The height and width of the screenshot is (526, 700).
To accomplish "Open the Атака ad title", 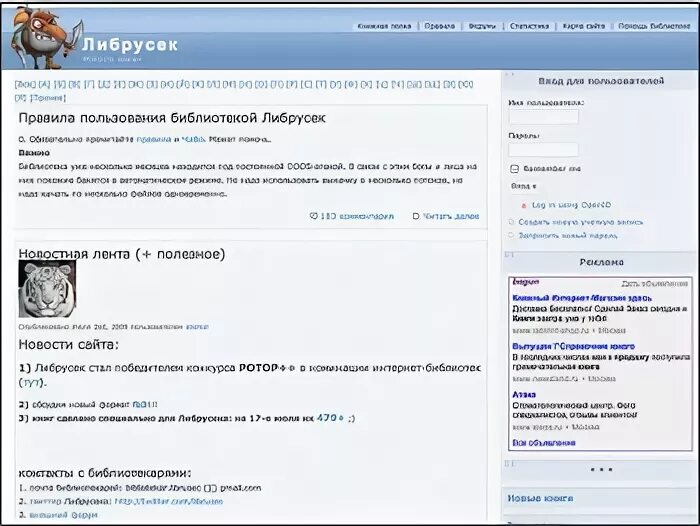I will point(524,395).
